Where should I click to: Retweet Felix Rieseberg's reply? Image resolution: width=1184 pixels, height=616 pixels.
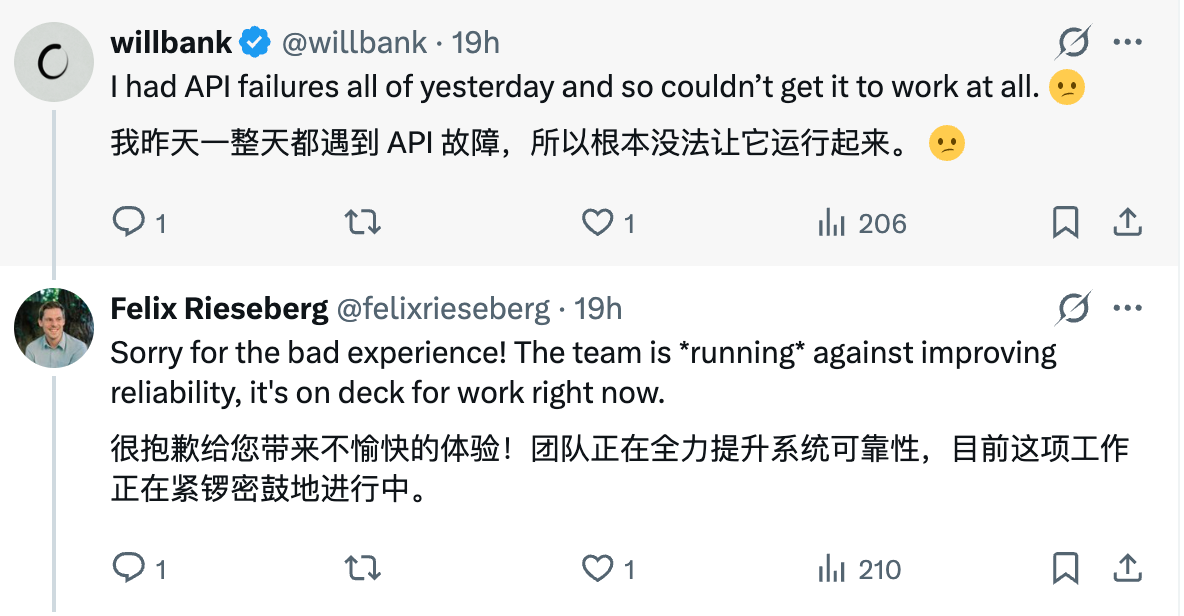coord(362,569)
